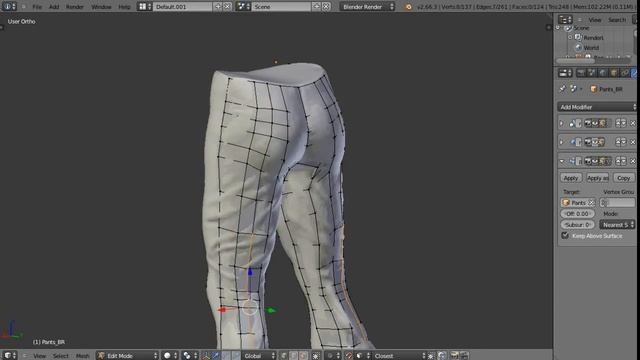The image size is (640, 360).
Task: Open the screen layout browse icon
Action: [144, 7]
